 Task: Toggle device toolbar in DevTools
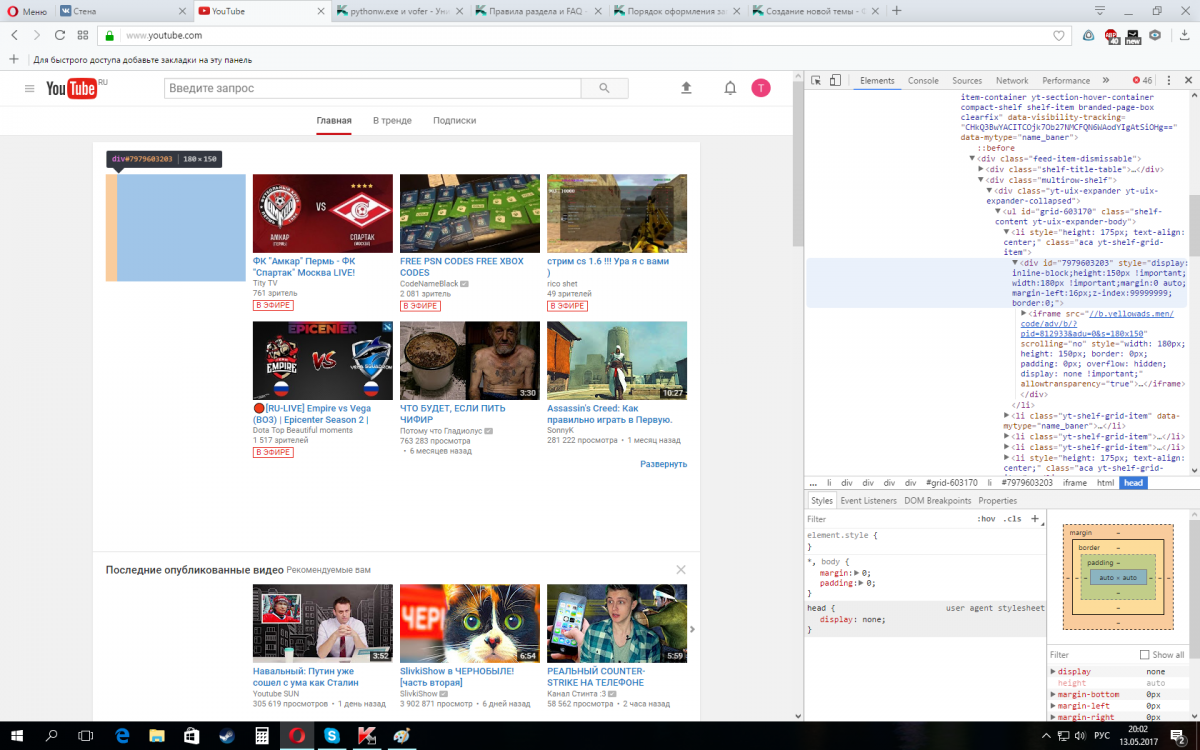(835, 81)
